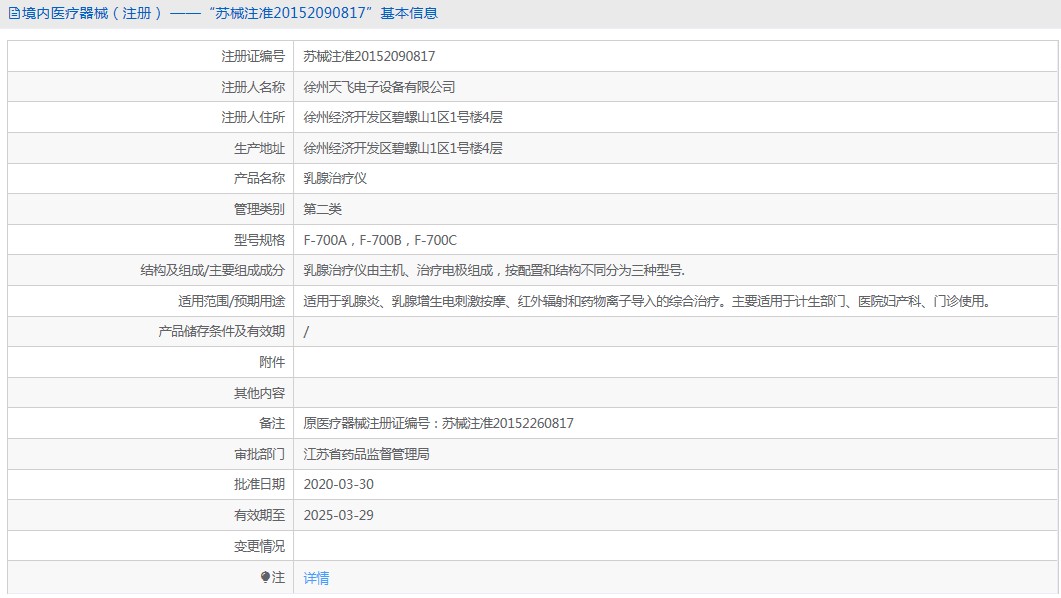Click the label 批准日期
Viewport: 1061px width, 598px height.
click(259, 484)
